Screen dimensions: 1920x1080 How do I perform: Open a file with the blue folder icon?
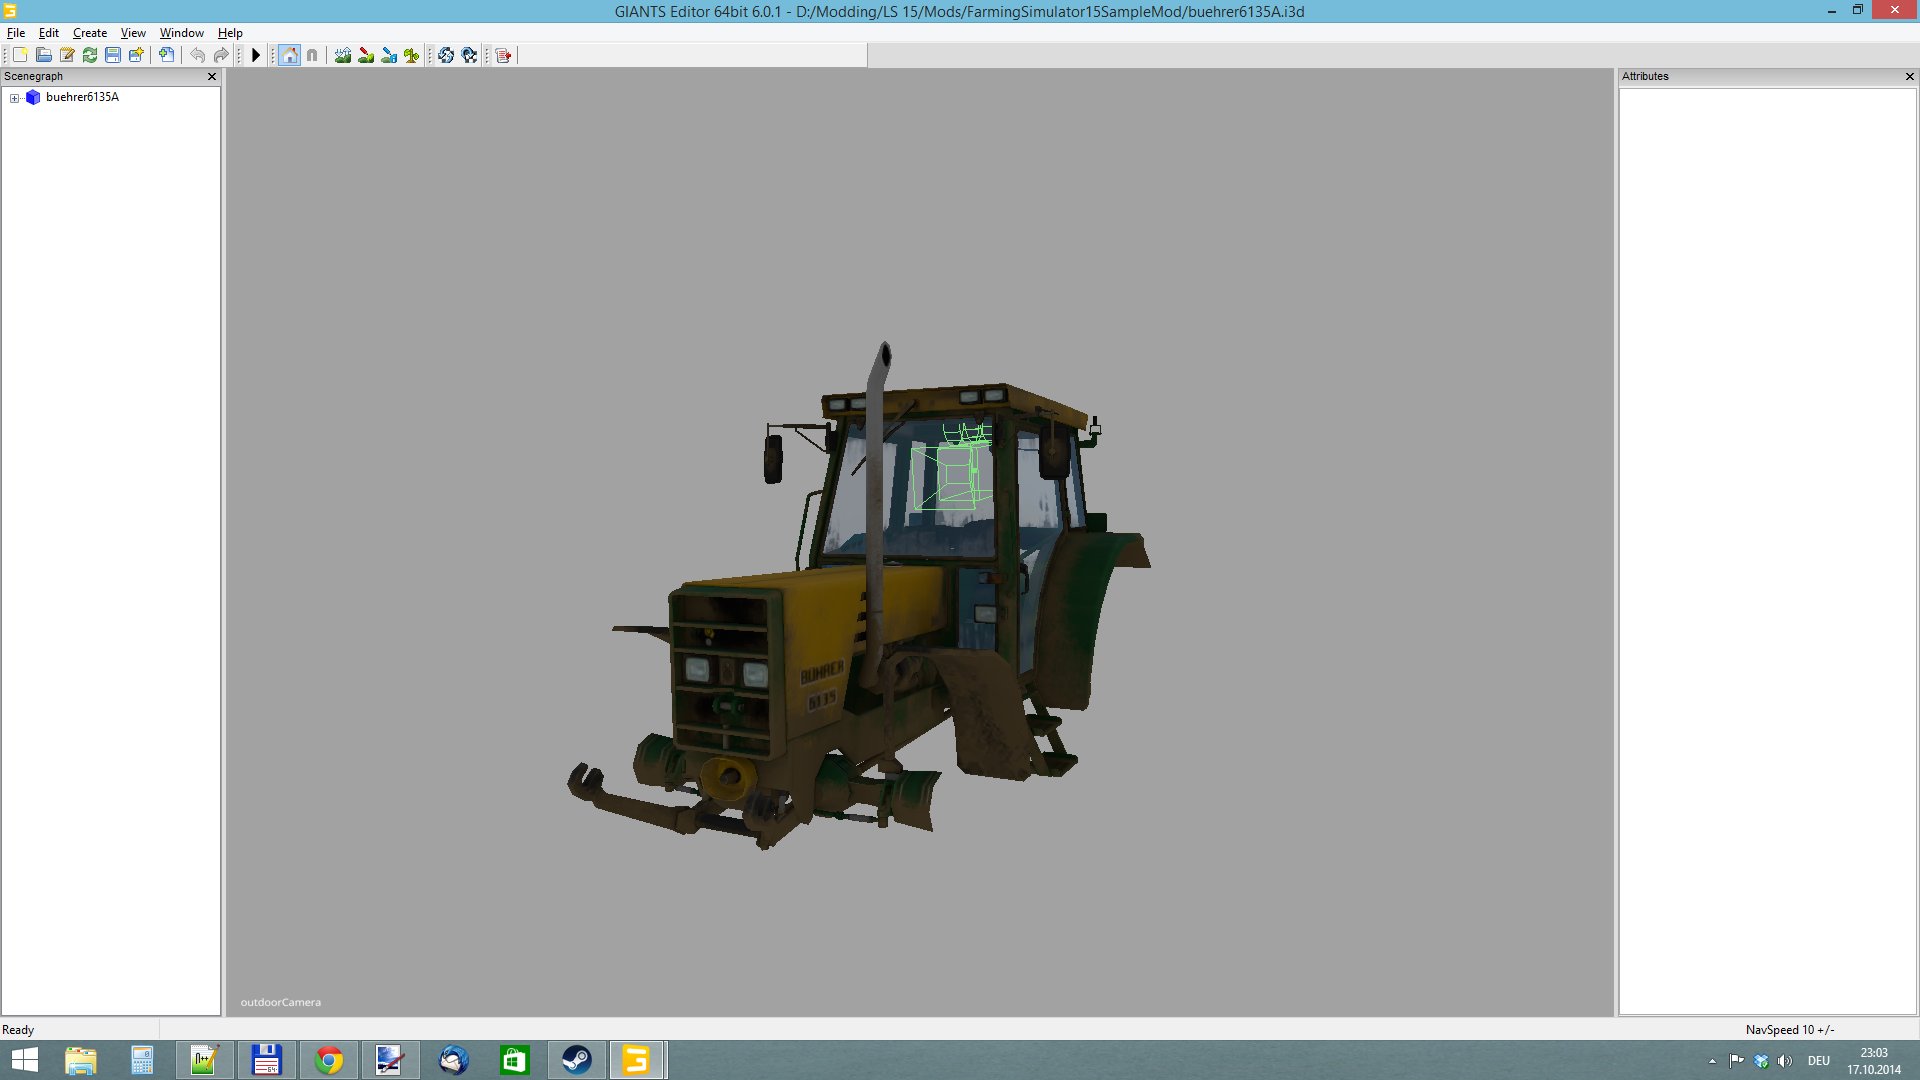coord(43,55)
